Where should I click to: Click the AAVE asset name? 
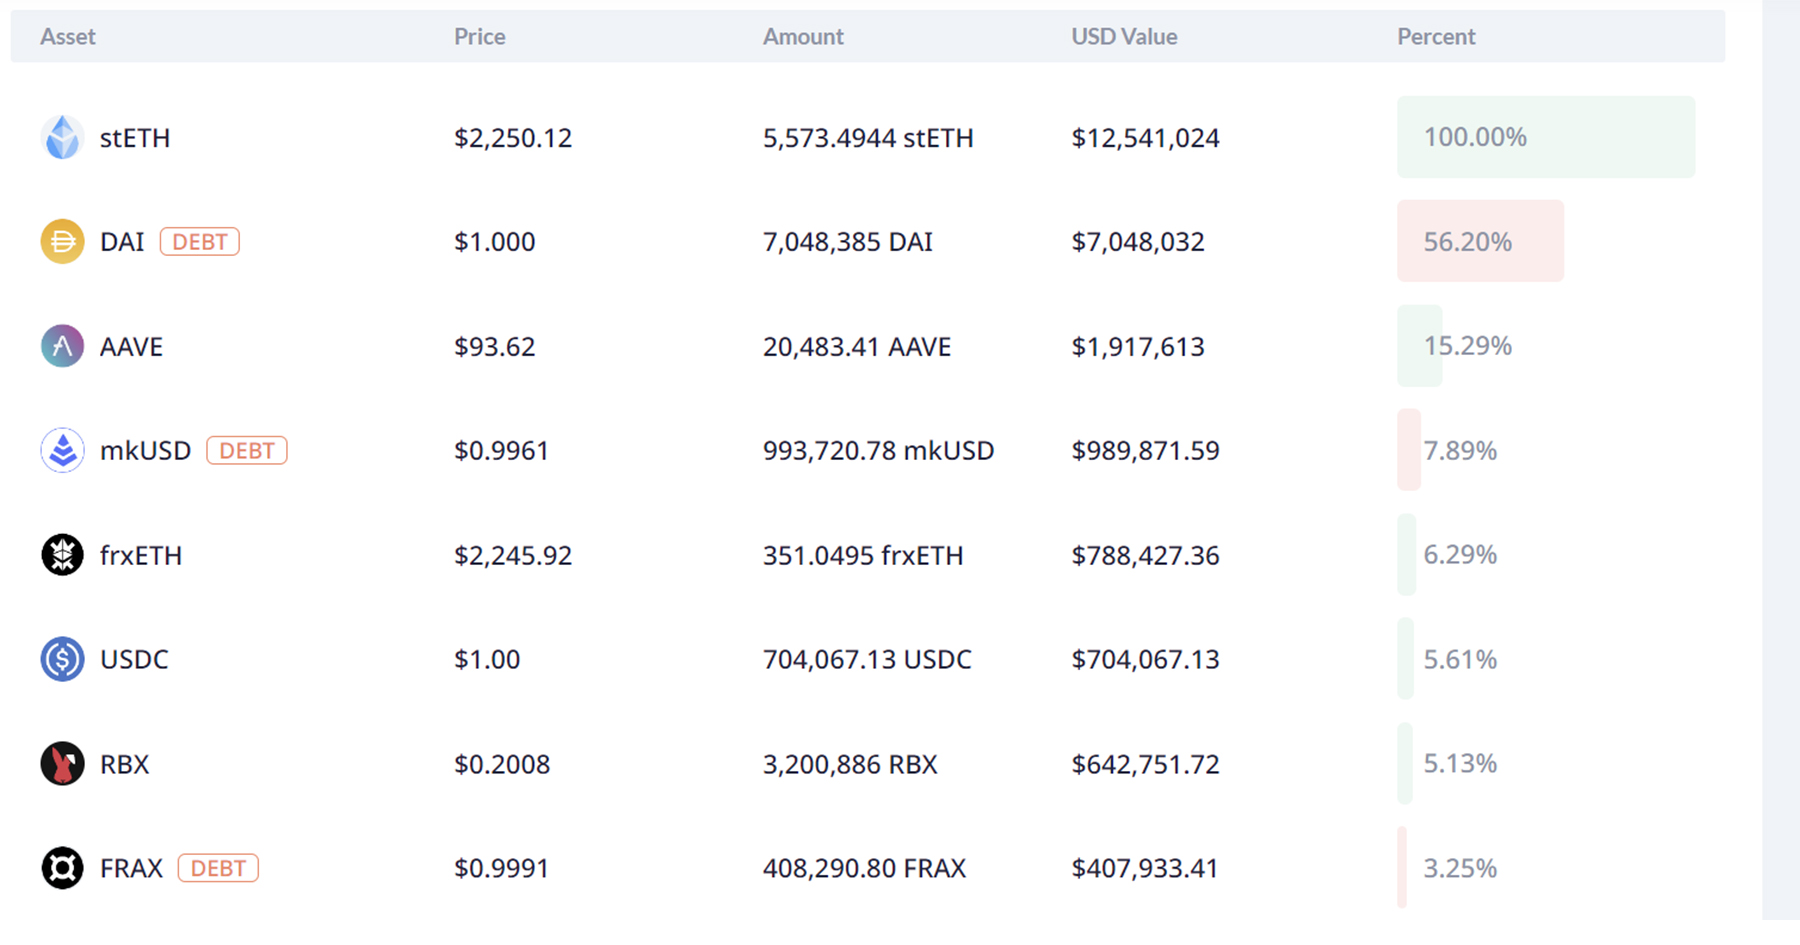click(x=131, y=347)
